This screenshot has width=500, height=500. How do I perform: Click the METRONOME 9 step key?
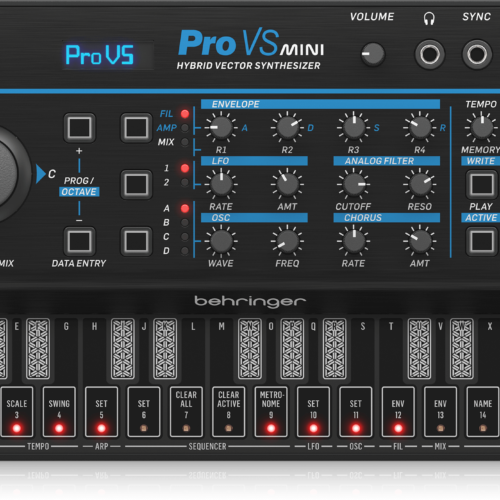[271, 412]
